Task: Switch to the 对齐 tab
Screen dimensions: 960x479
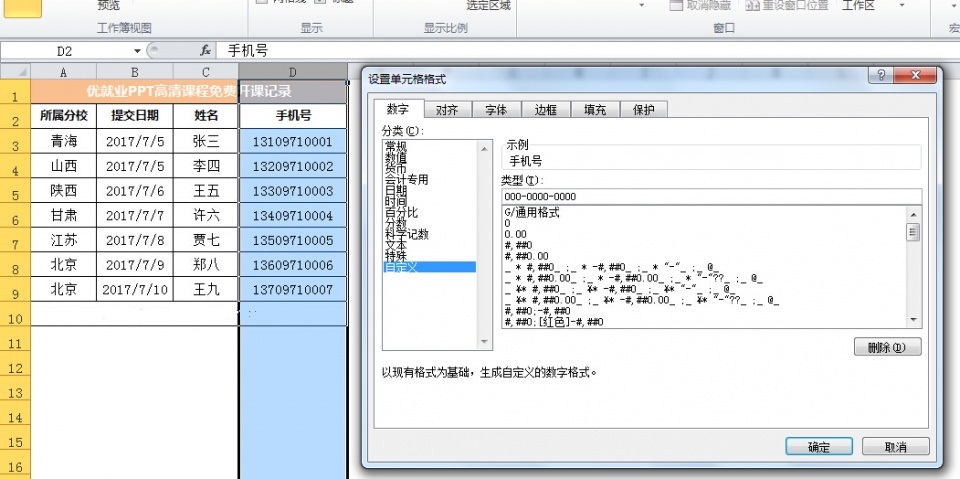Action: click(447, 110)
